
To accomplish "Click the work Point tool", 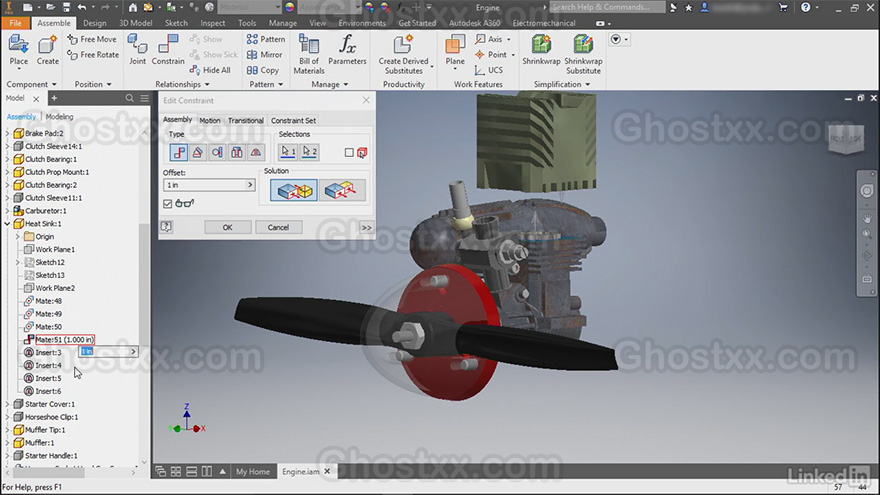I will (x=494, y=54).
